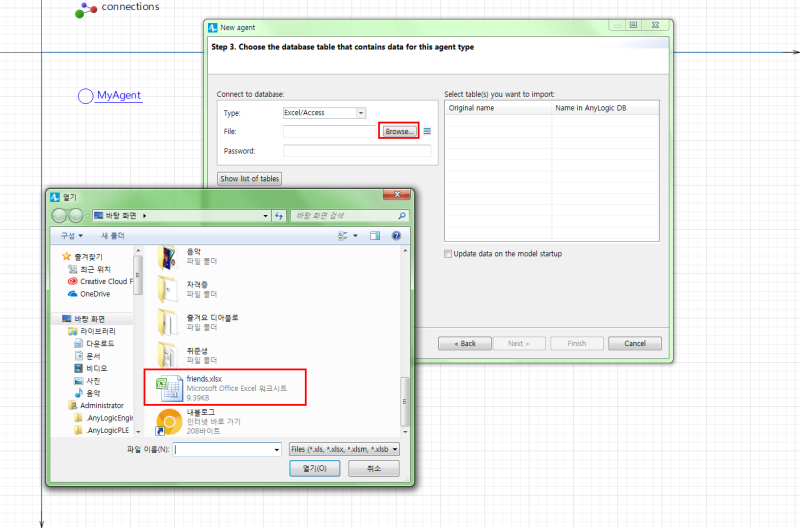Click the Cancel button in New agent wizard

[x=635, y=343]
